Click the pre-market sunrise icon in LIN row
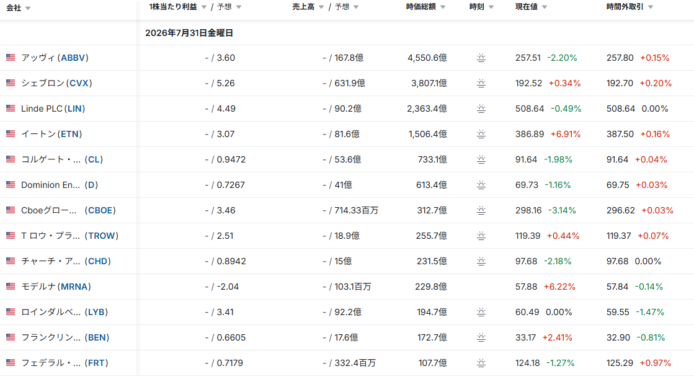The image size is (694, 379). pyautogui.click(x=481, y=108)
